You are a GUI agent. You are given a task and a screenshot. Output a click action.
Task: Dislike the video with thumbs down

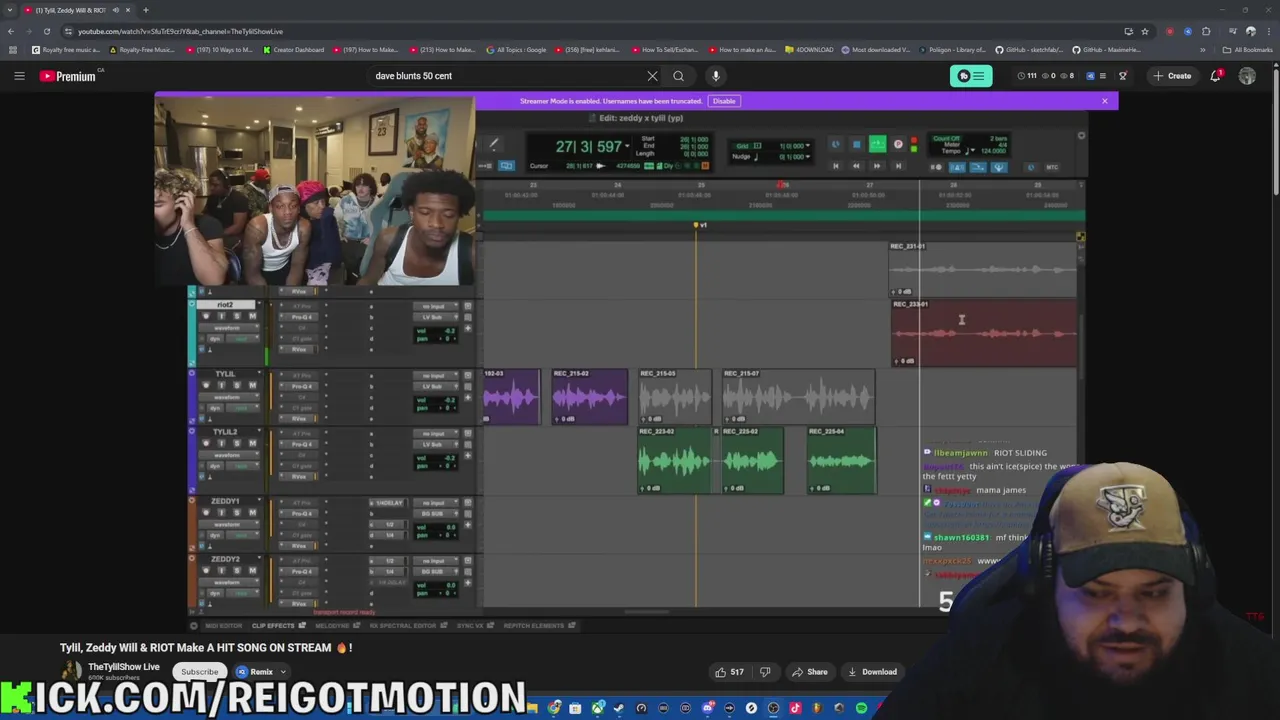point(765,672)
